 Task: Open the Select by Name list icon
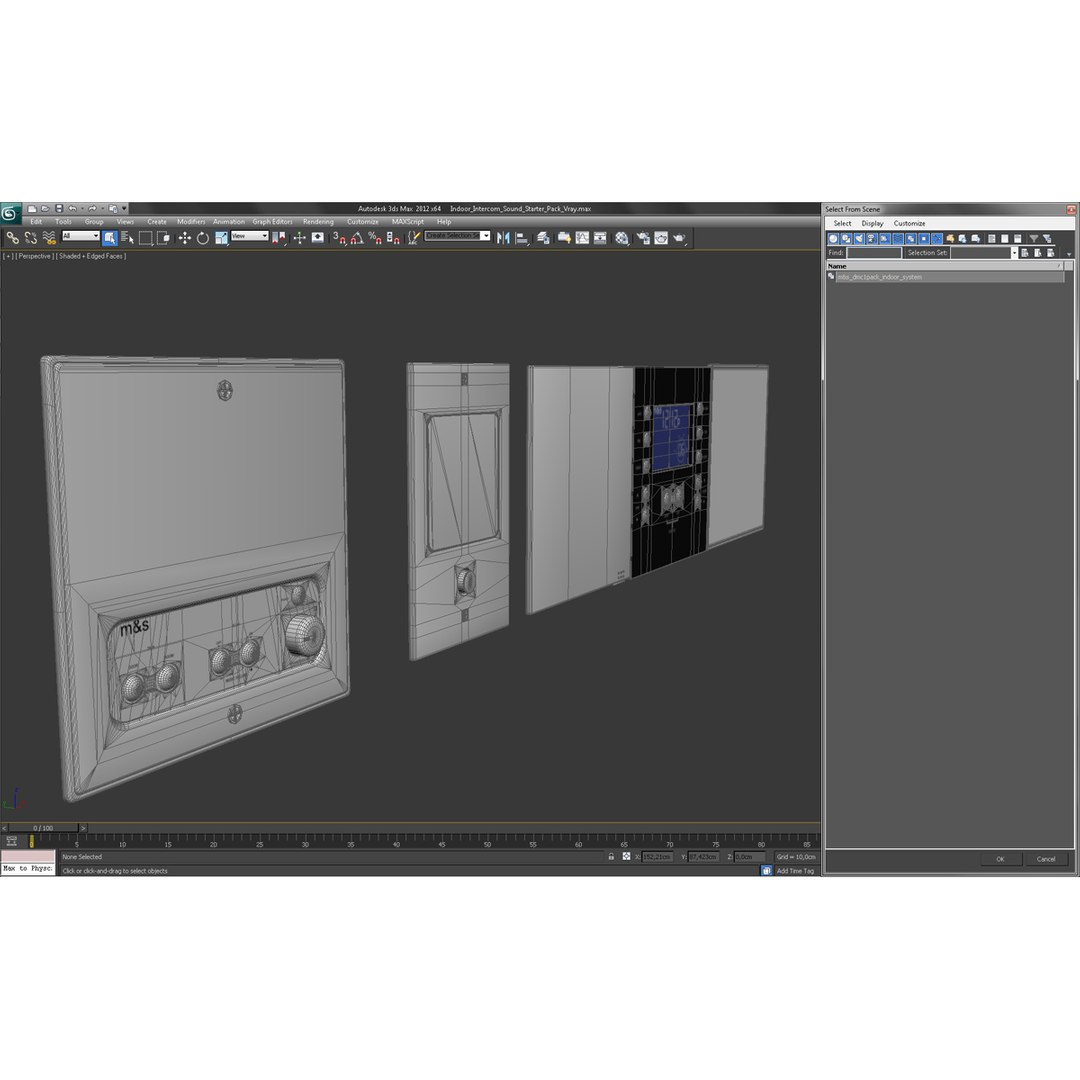point(127,238)
